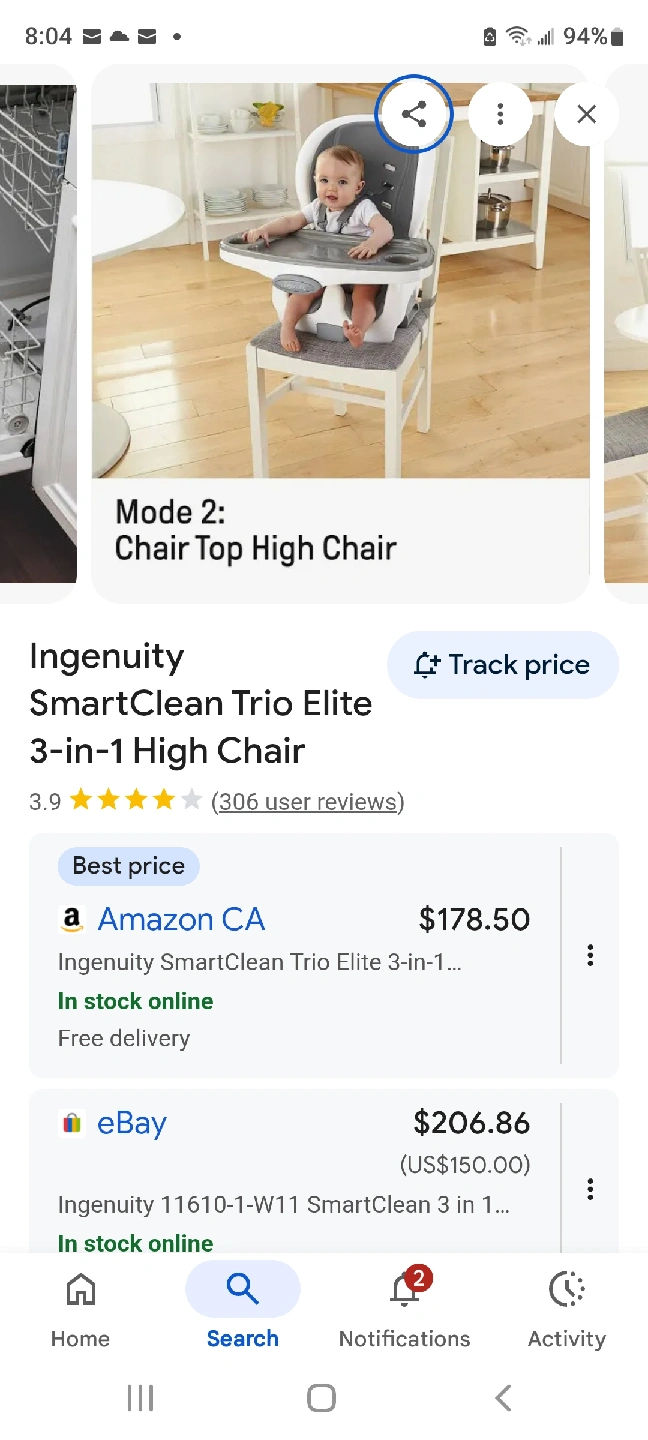Image resolution: width=648 pixels, height=1440 pixels.
Task: Tap the star rating display
Action: pos(136,802)
